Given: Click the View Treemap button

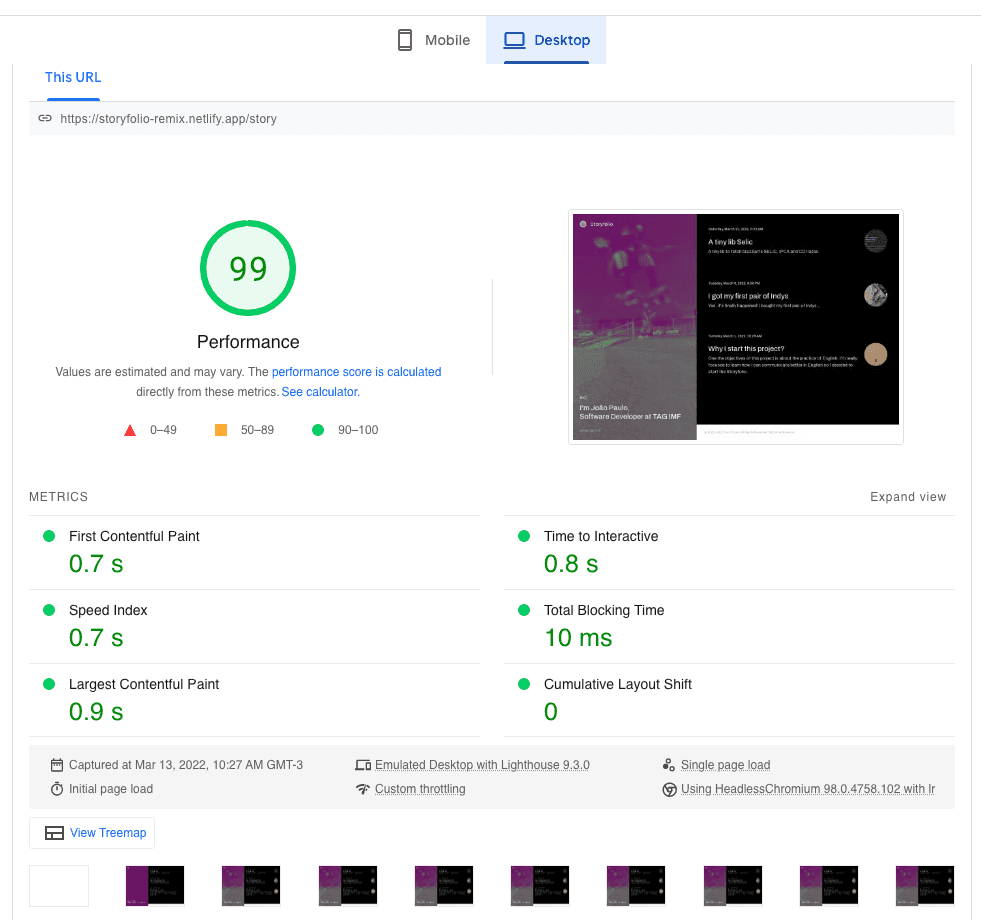Looking at the screenshot, I should pyautogui.click(x=92, y=833).
